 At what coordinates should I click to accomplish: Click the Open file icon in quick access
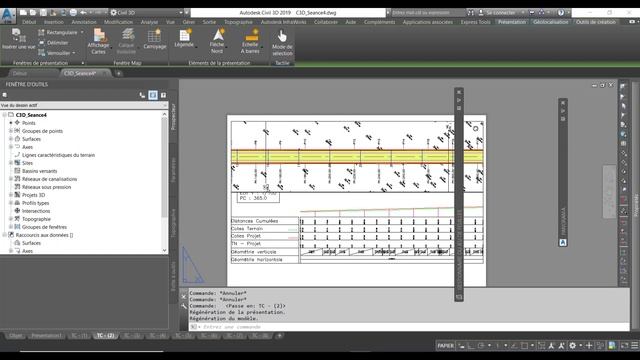(x=33, y=13)
